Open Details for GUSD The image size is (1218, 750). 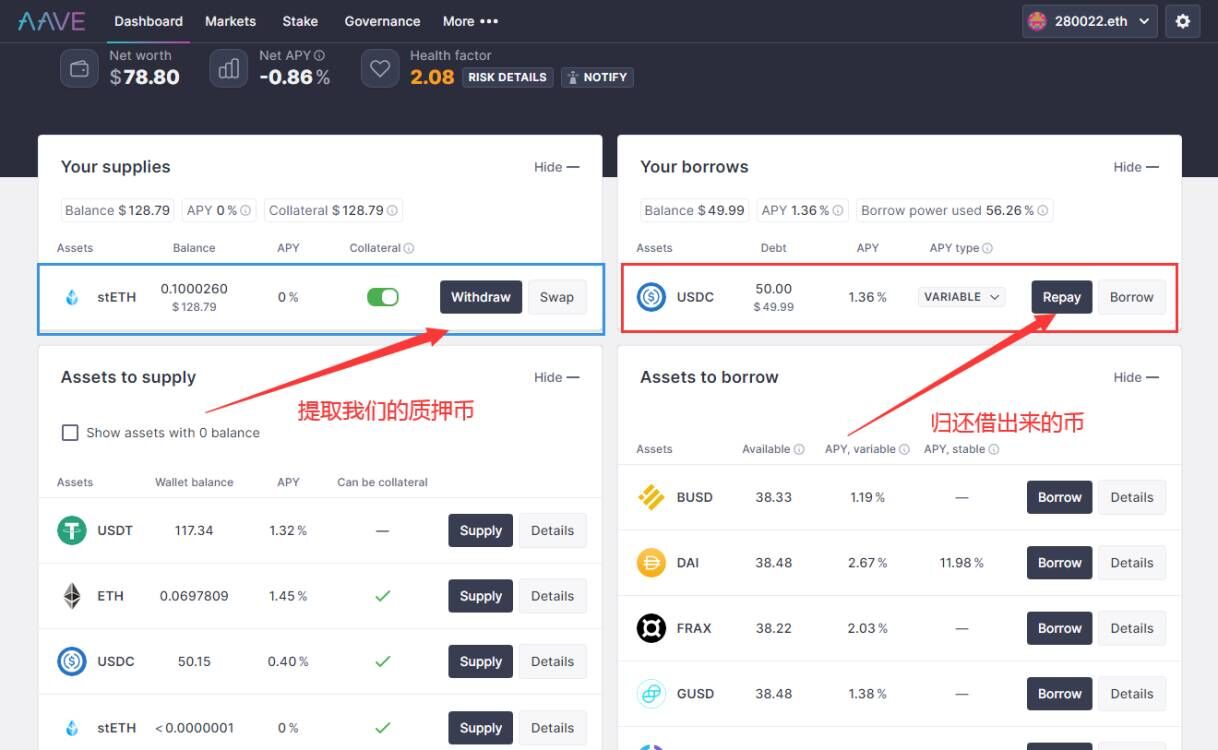click(x=1132, y=694)
